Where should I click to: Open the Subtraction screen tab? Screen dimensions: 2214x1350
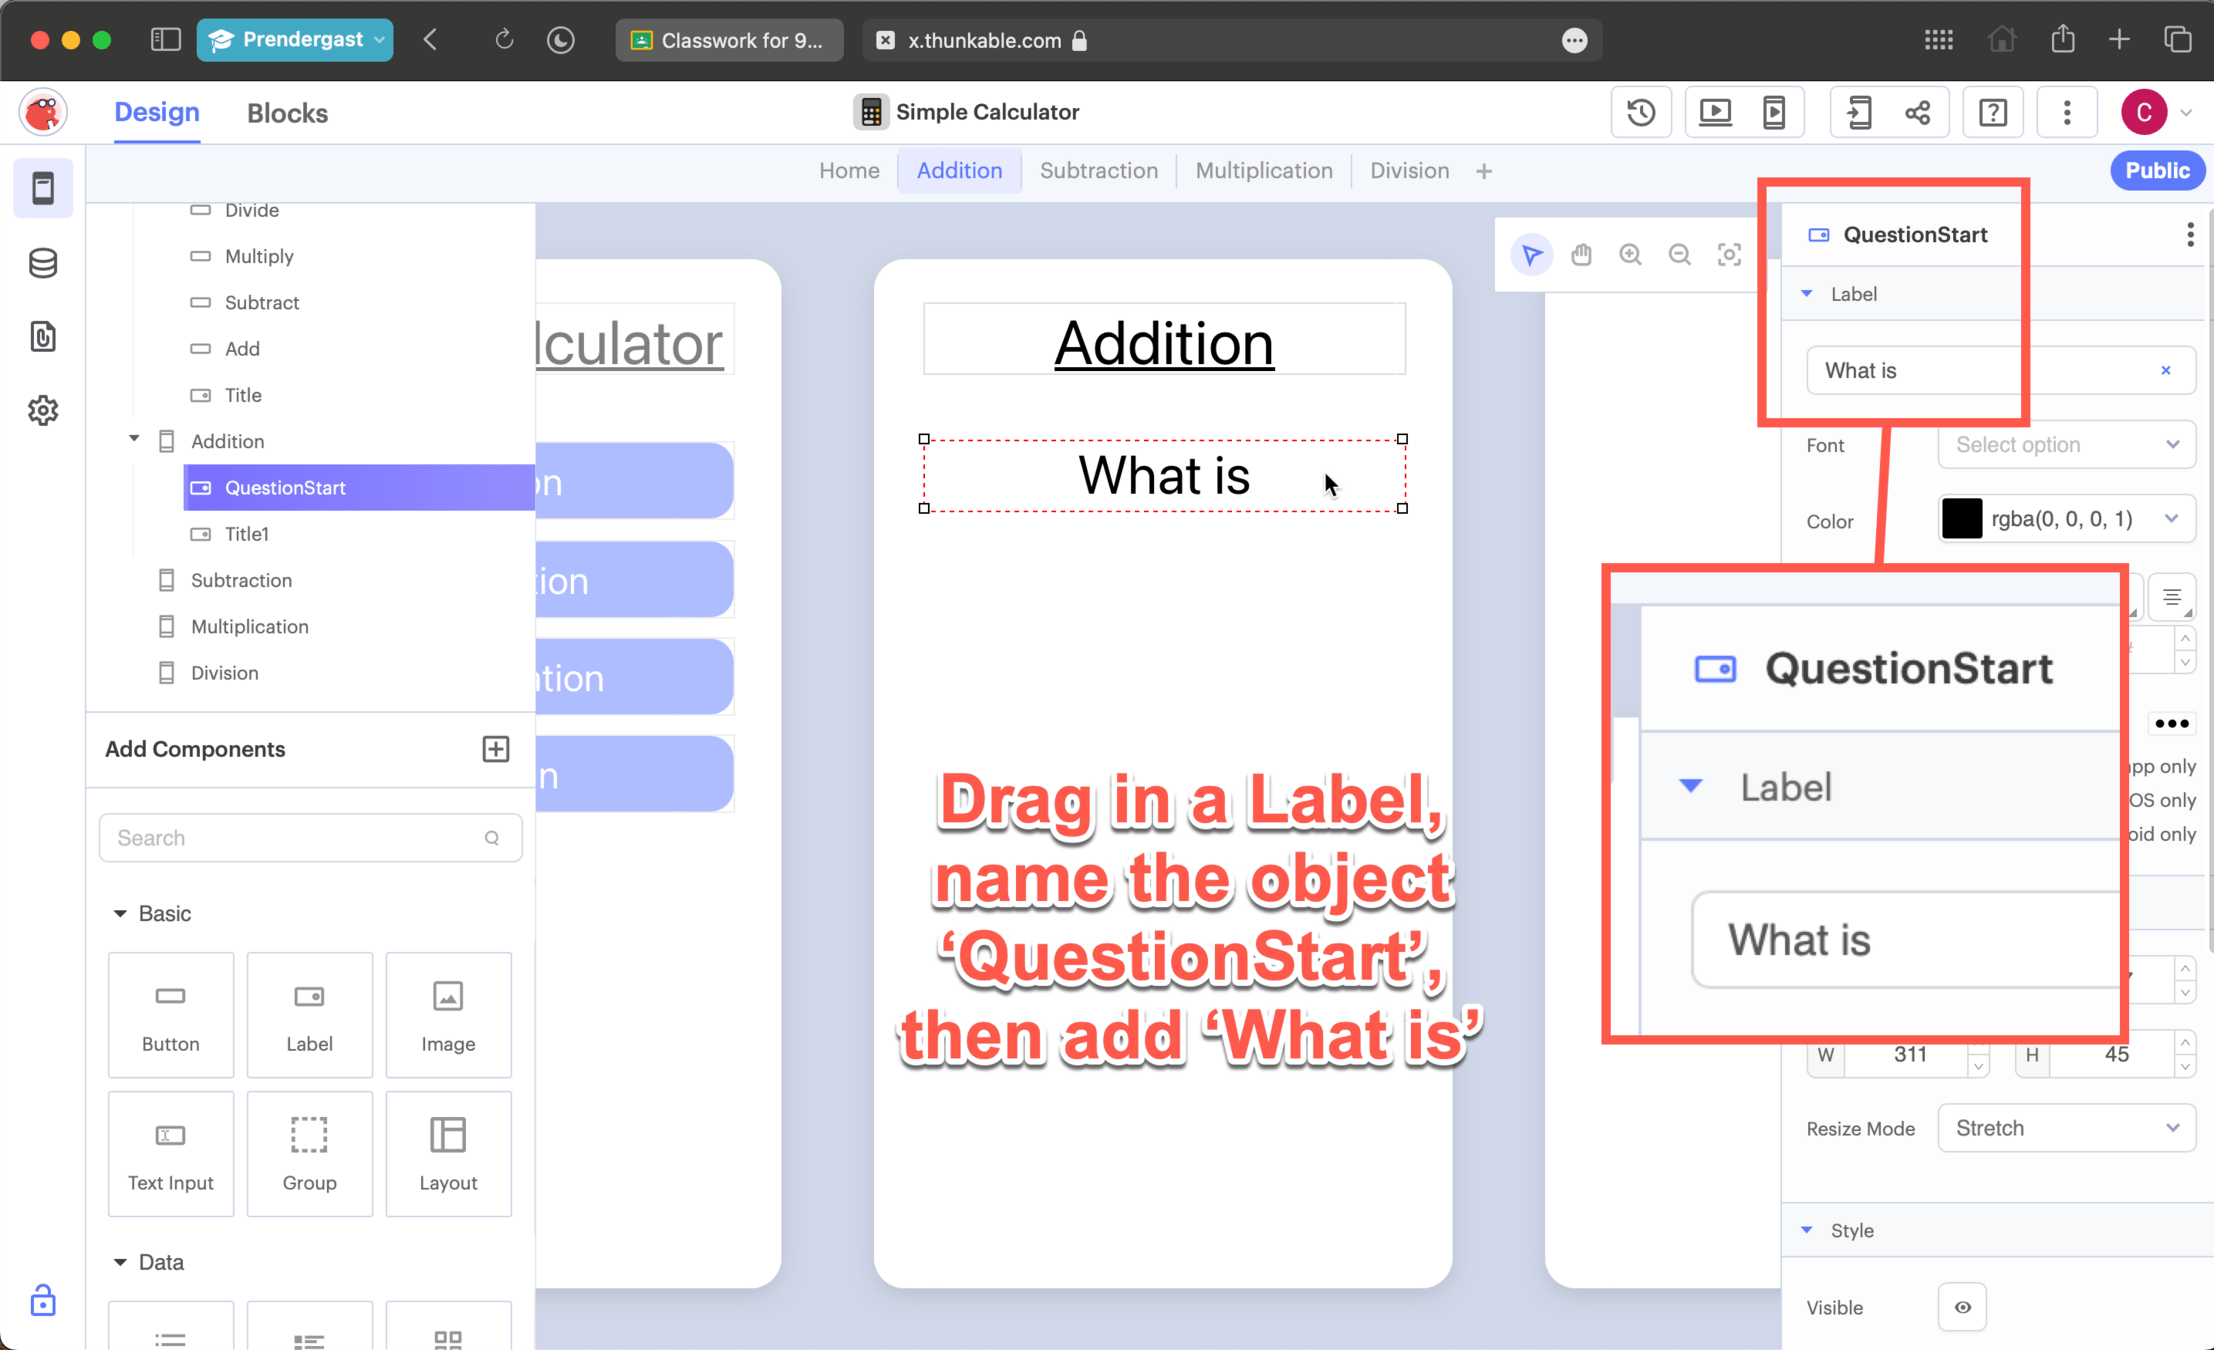click(1098, 171)
